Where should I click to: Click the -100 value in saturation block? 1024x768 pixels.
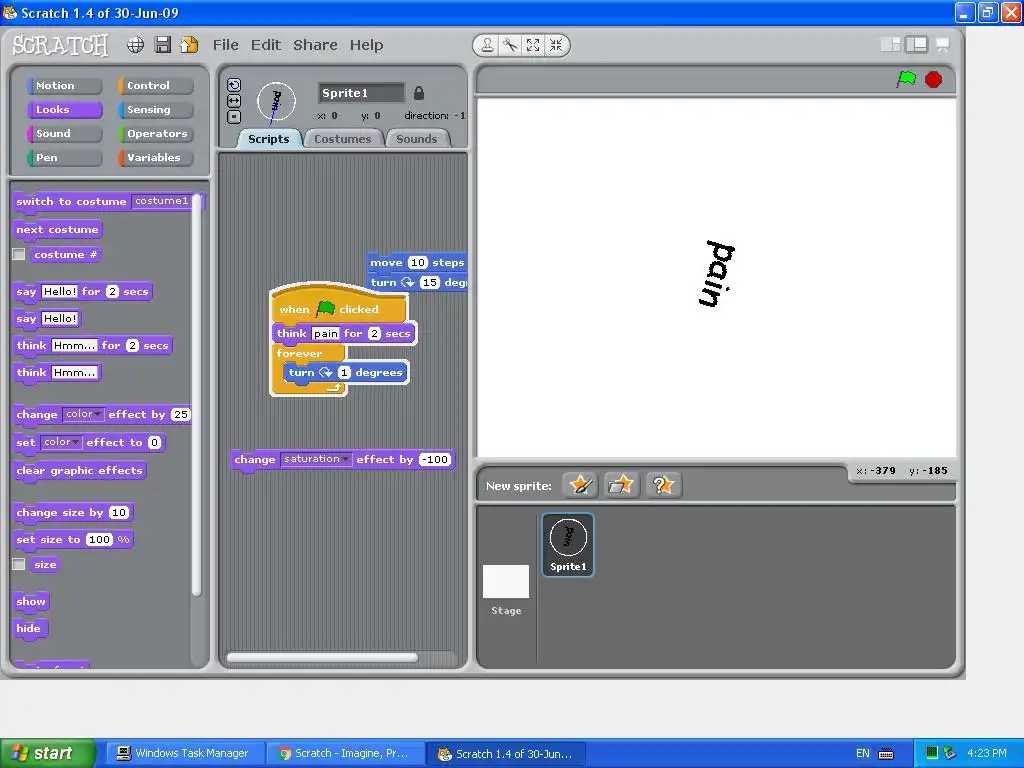click(x=435, y=459)
